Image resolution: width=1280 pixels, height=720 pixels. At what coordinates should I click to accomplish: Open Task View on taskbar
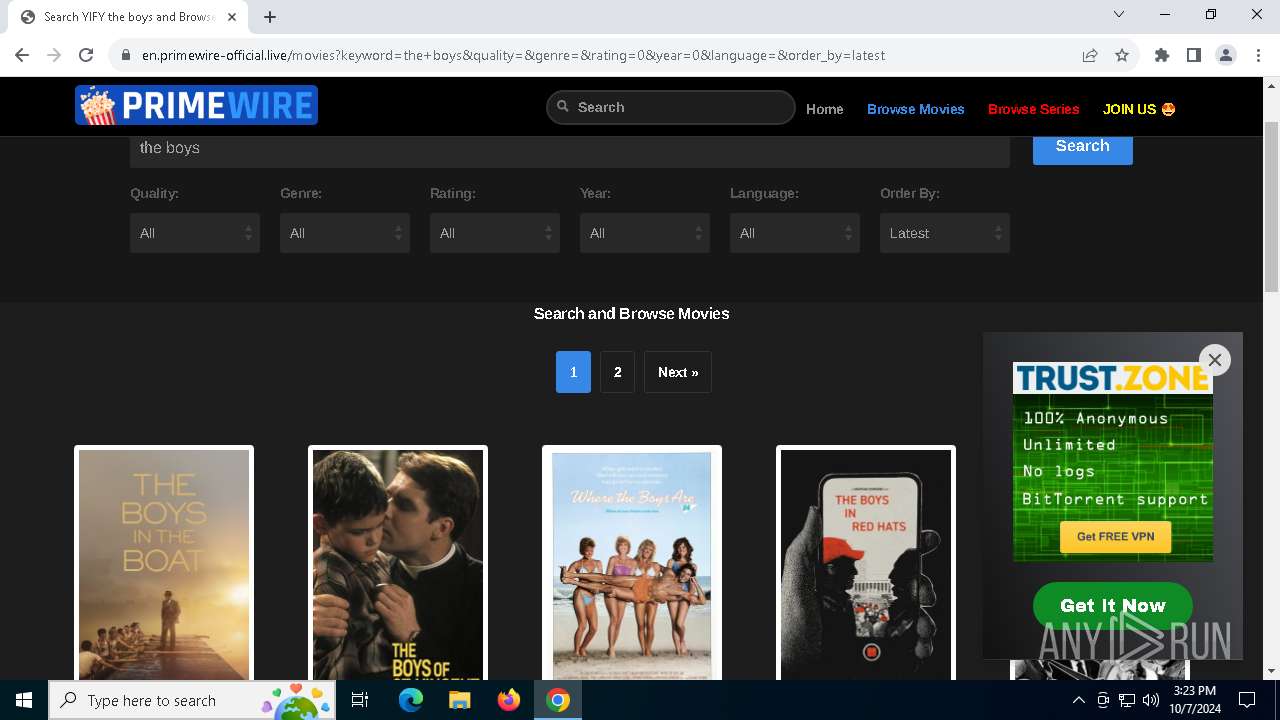361,700
